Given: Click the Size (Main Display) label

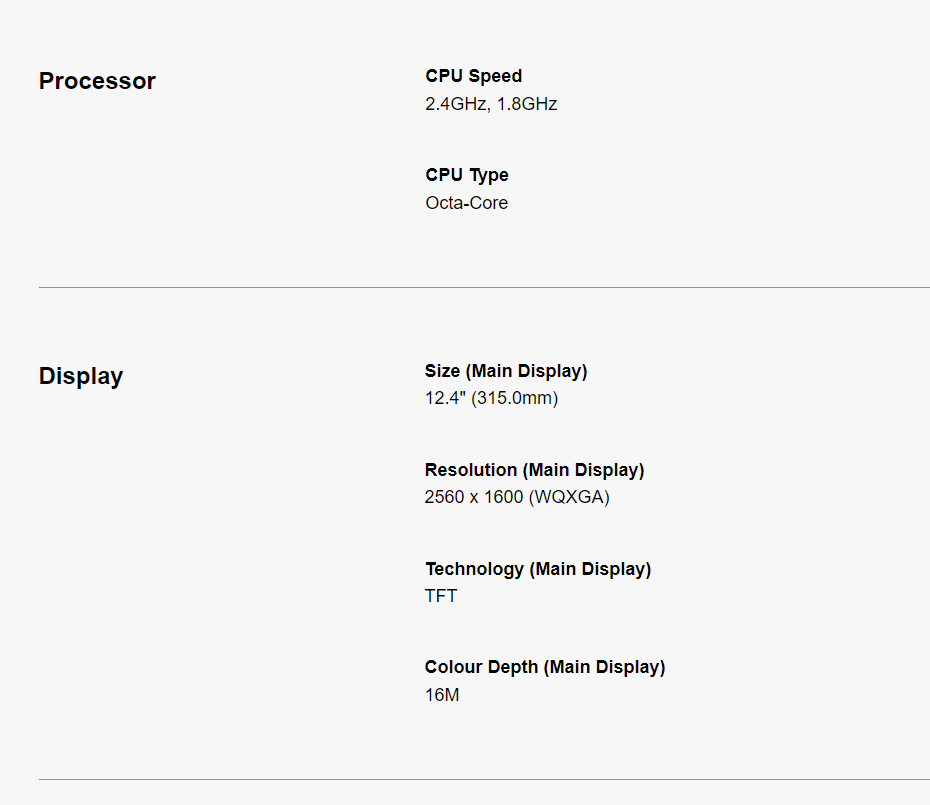Looking at the screenshot, I should 505,371.
